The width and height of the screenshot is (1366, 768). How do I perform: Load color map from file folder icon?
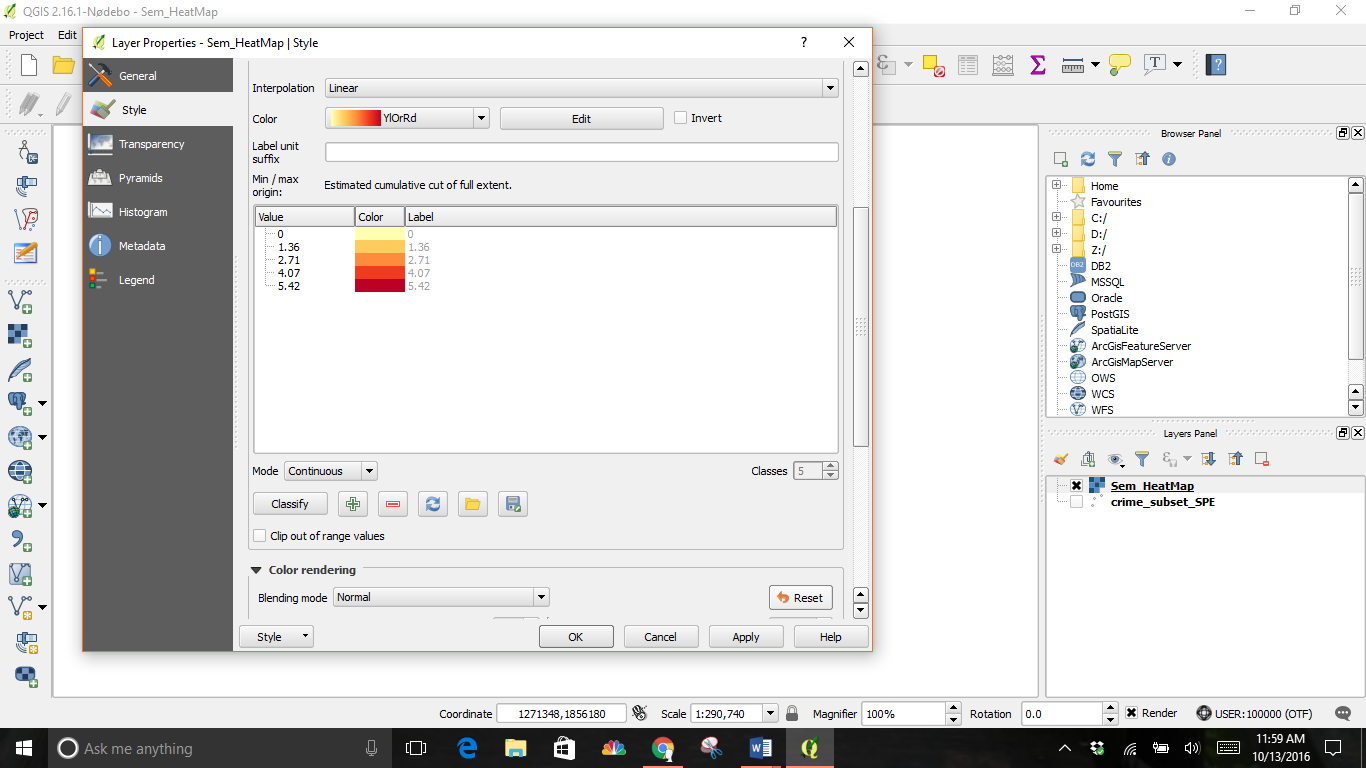472,504
